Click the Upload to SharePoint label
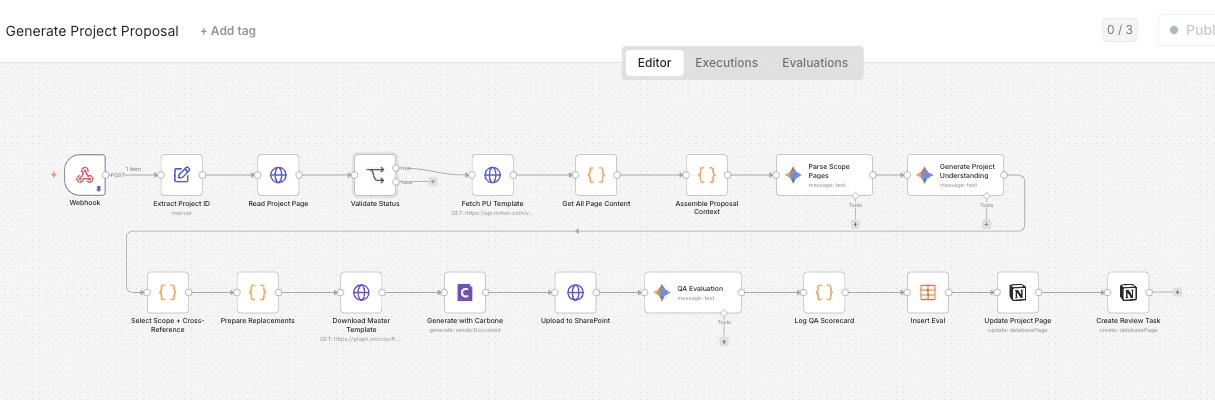This screenshot has height=400, width=1215. pos(575,321)
